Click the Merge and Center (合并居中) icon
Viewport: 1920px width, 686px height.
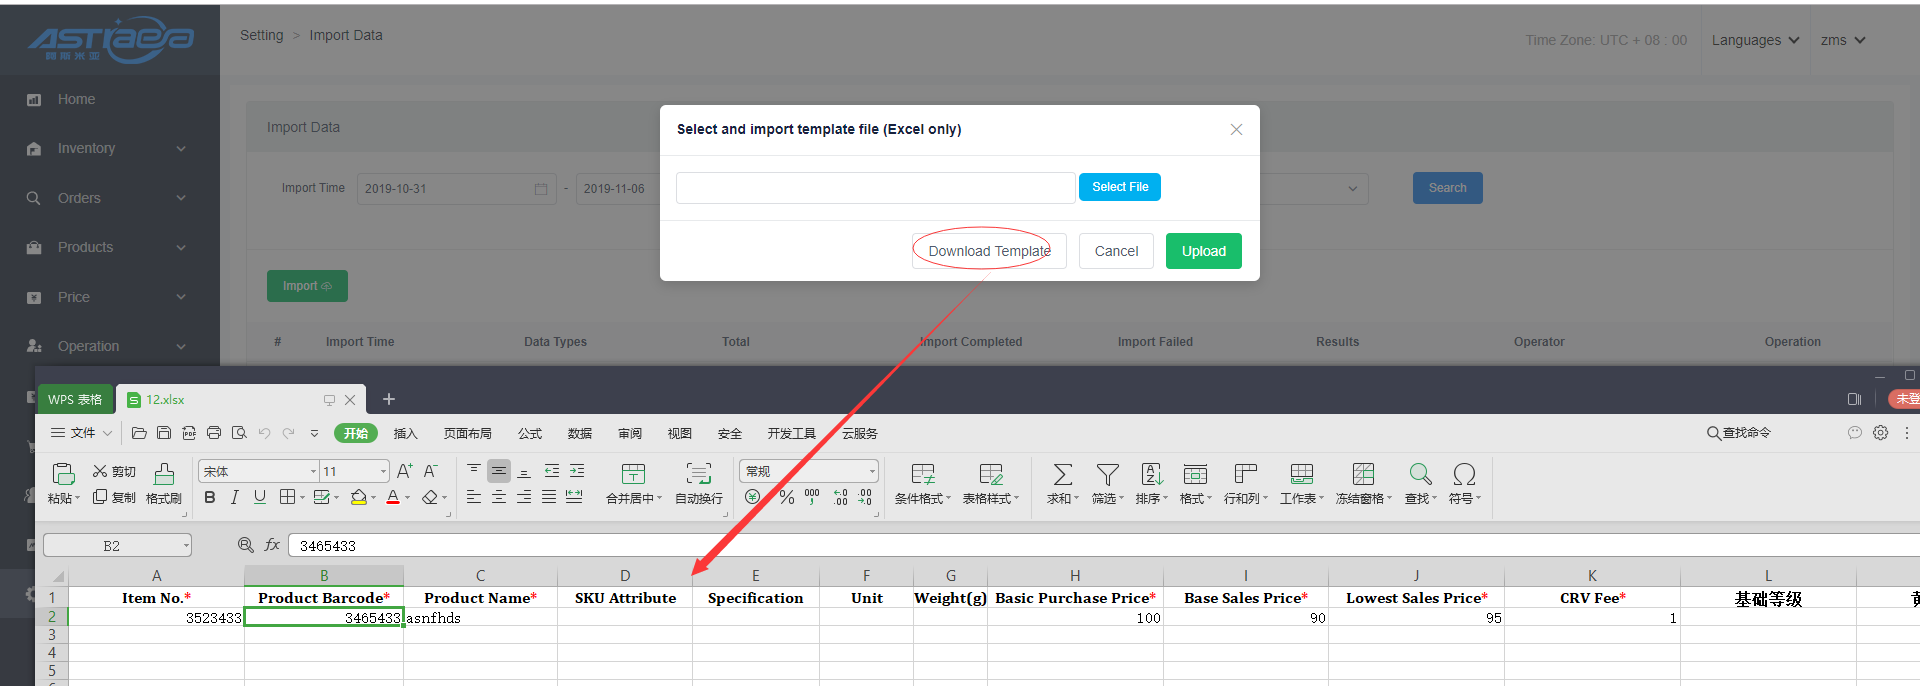pos(633,474)
